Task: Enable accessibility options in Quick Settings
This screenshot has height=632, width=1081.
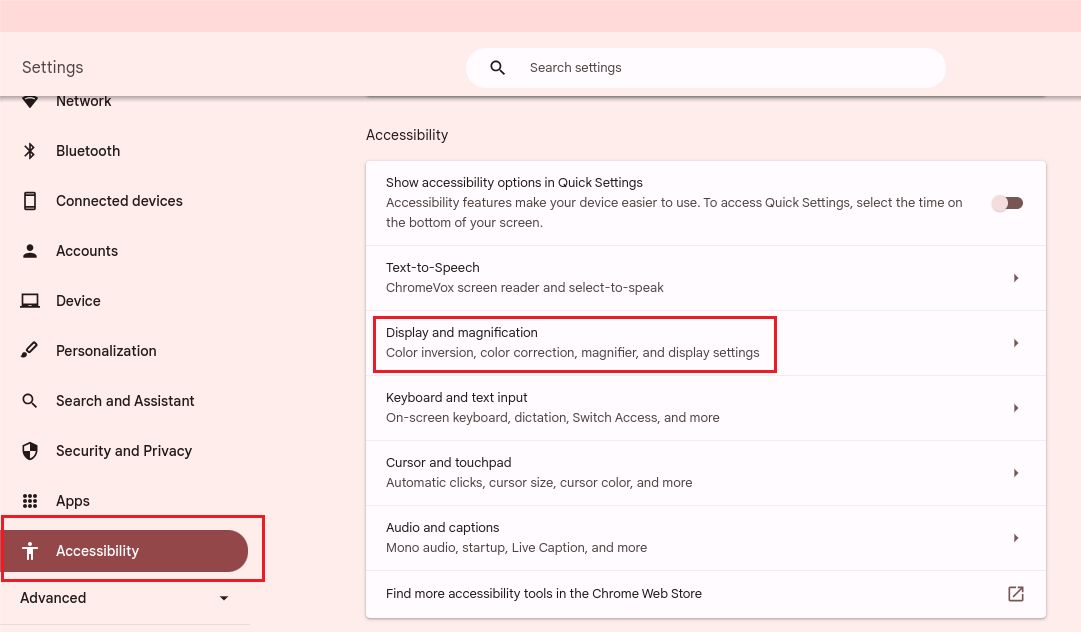Action: pos(1007,202)
